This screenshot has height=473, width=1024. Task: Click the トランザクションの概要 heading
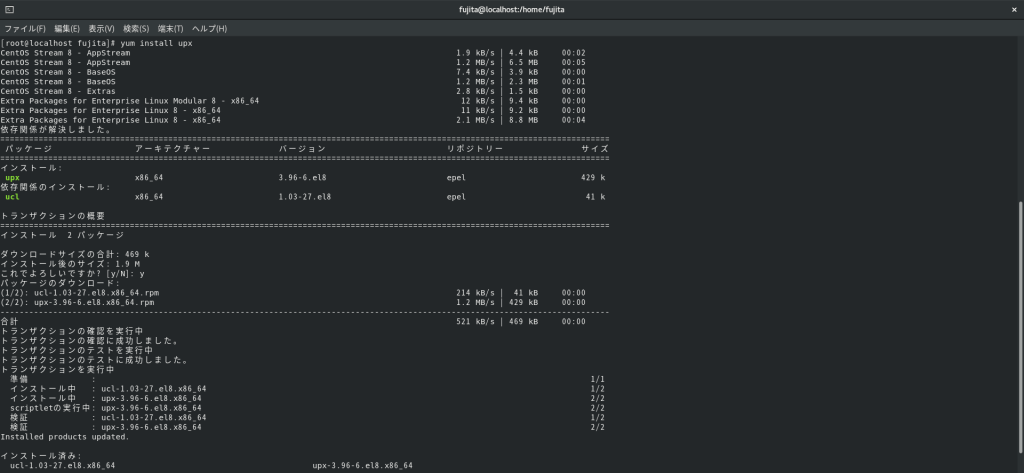[53, 215]
